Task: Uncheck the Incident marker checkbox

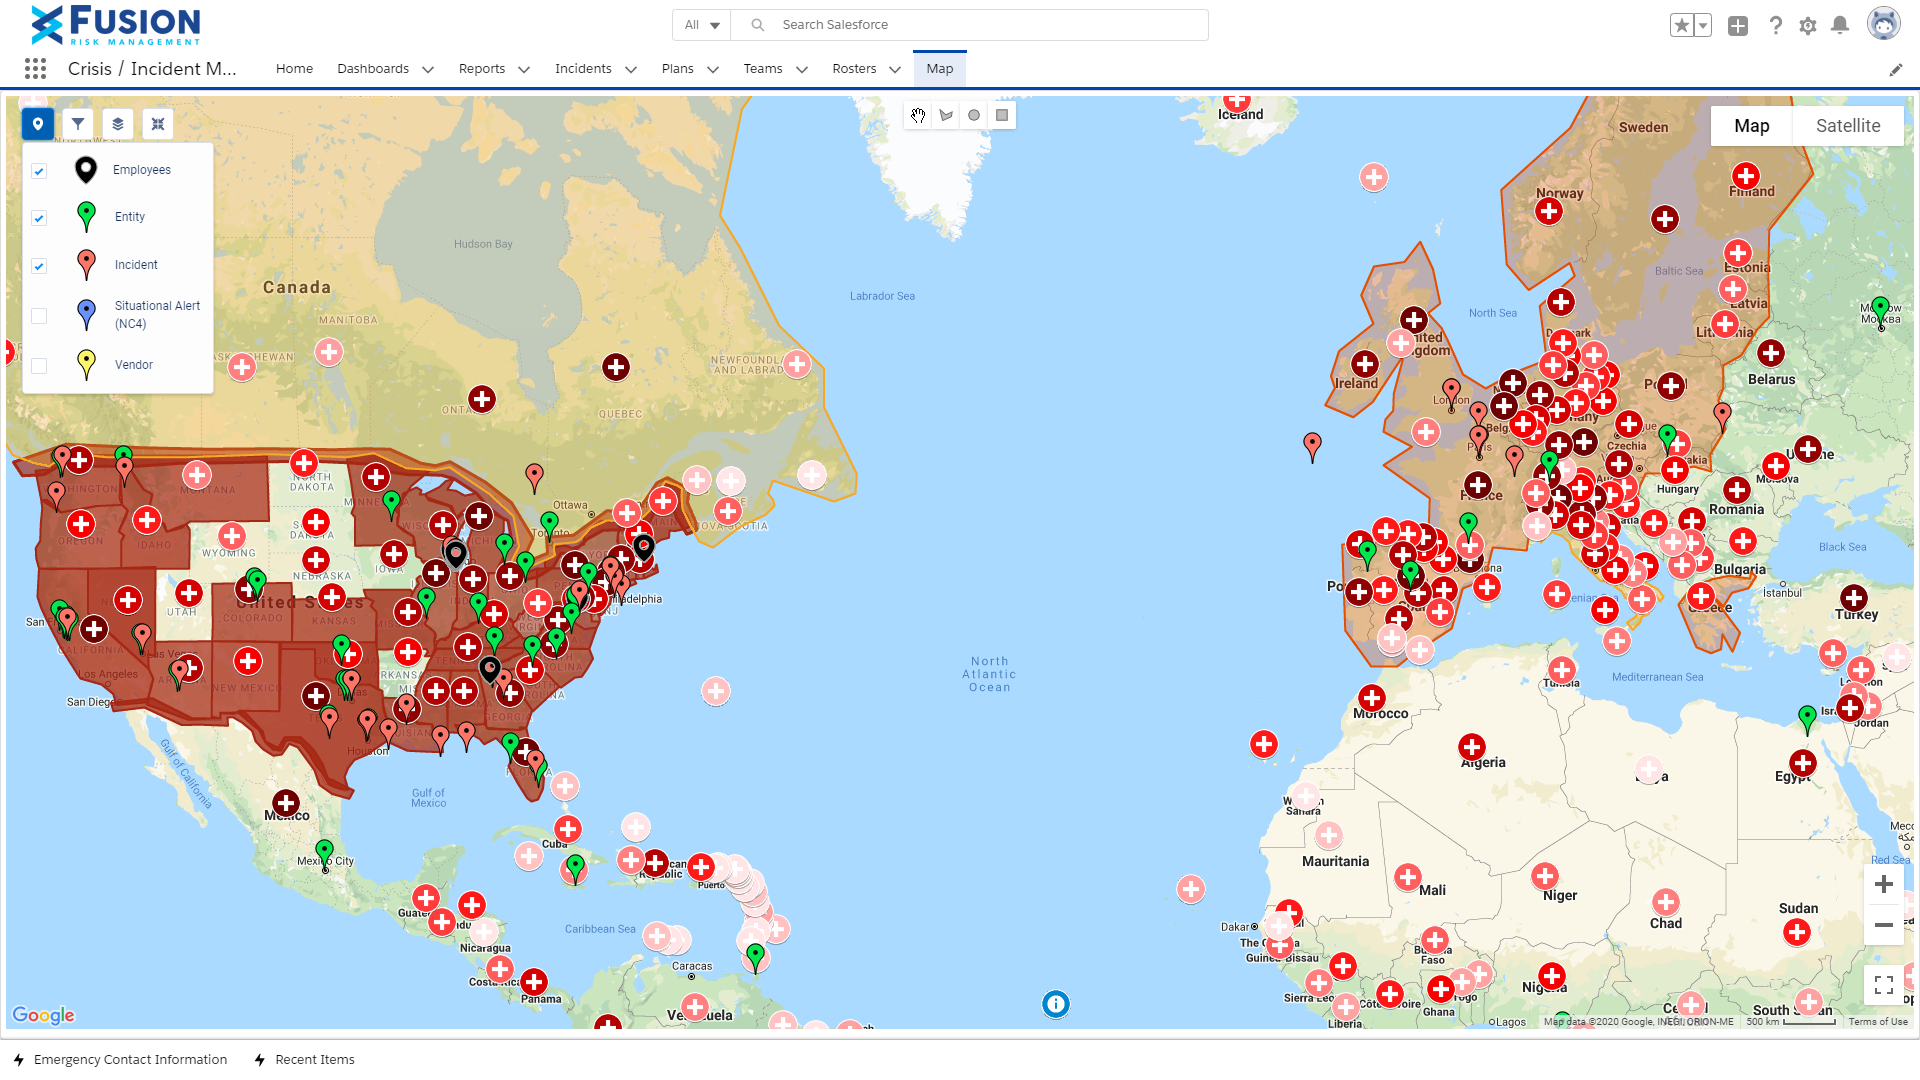Action: click(39, 266)
